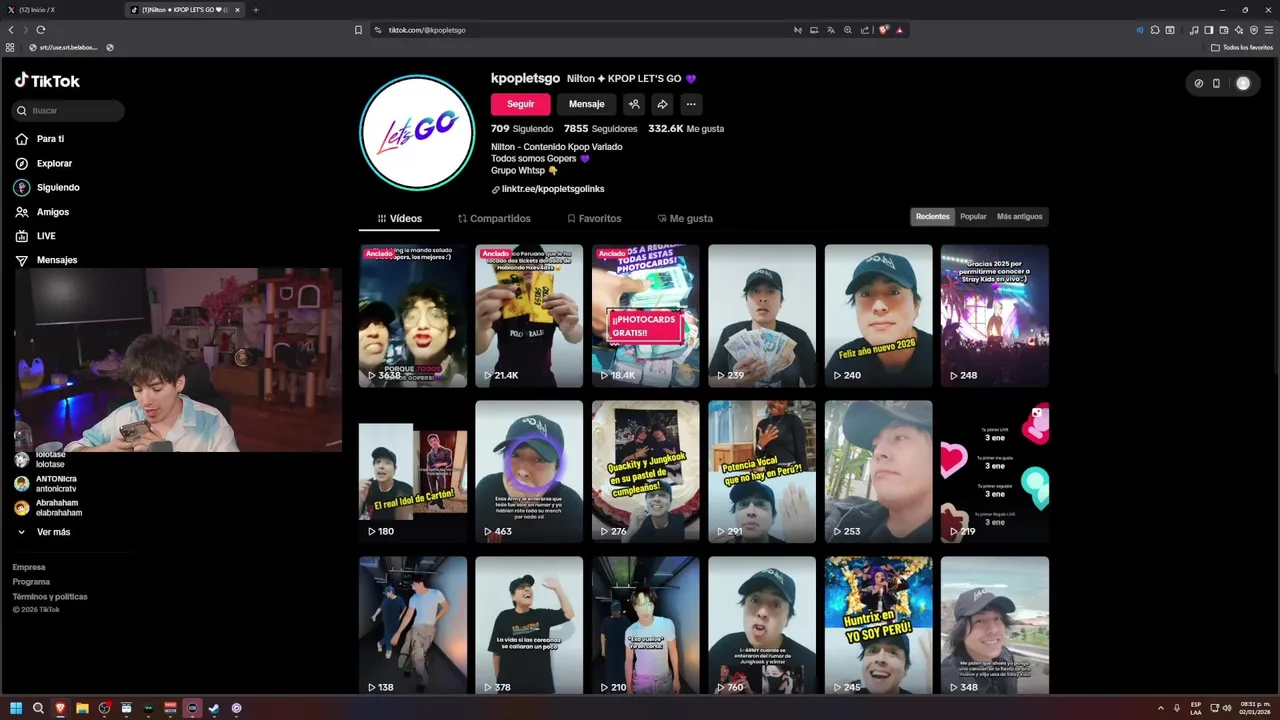
Task: Click Términos y políticas footer link
Action: (x=50, y=597)
